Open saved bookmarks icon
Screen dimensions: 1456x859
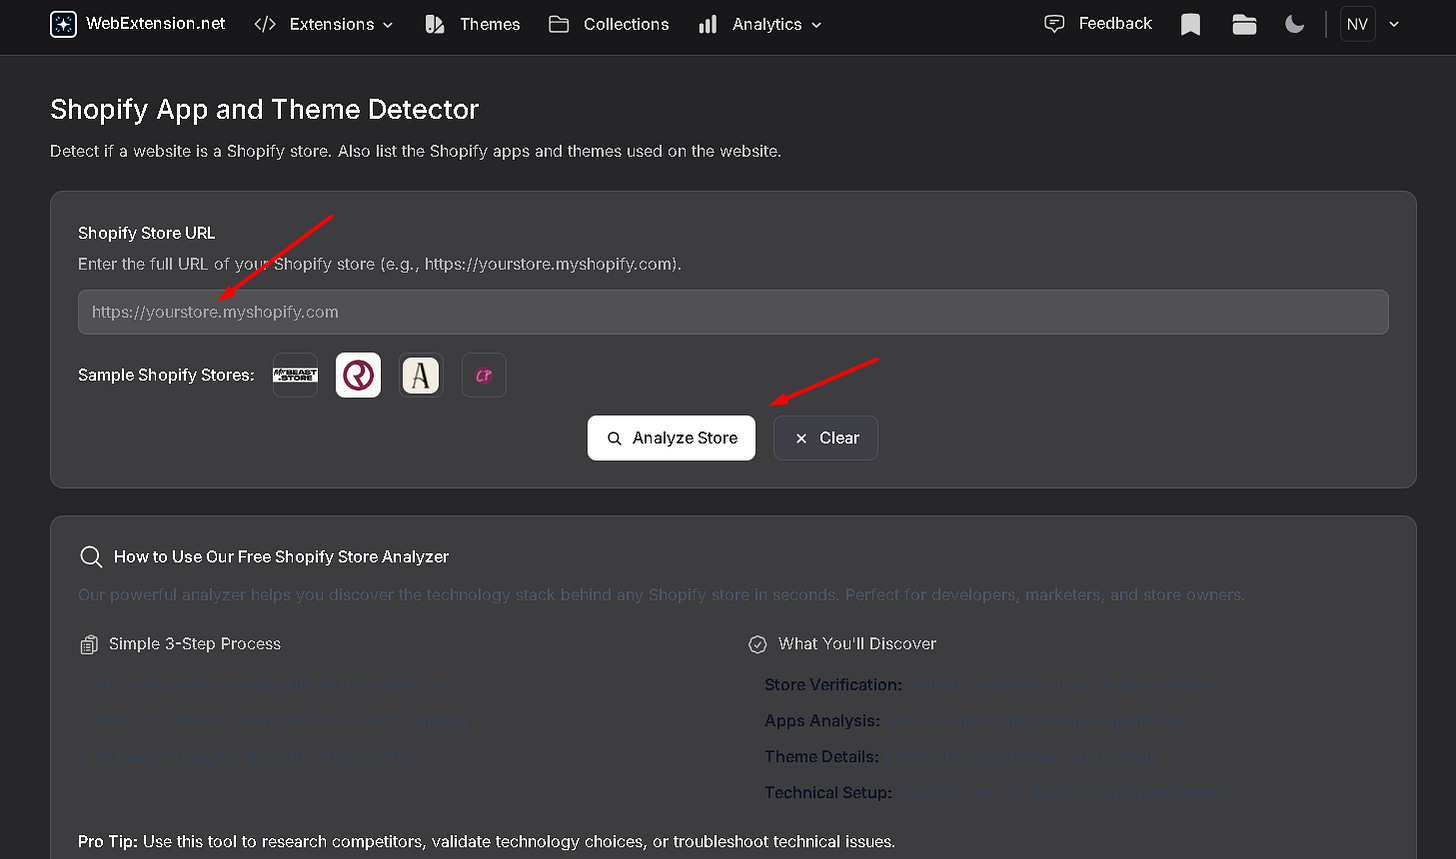tap(1190, 25)
